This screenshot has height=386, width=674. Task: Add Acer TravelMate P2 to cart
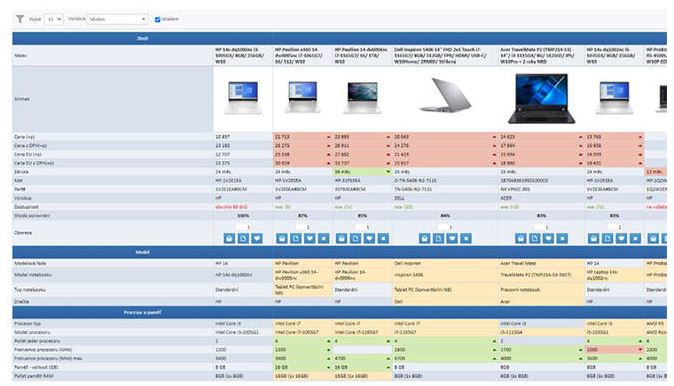point(521,239)
